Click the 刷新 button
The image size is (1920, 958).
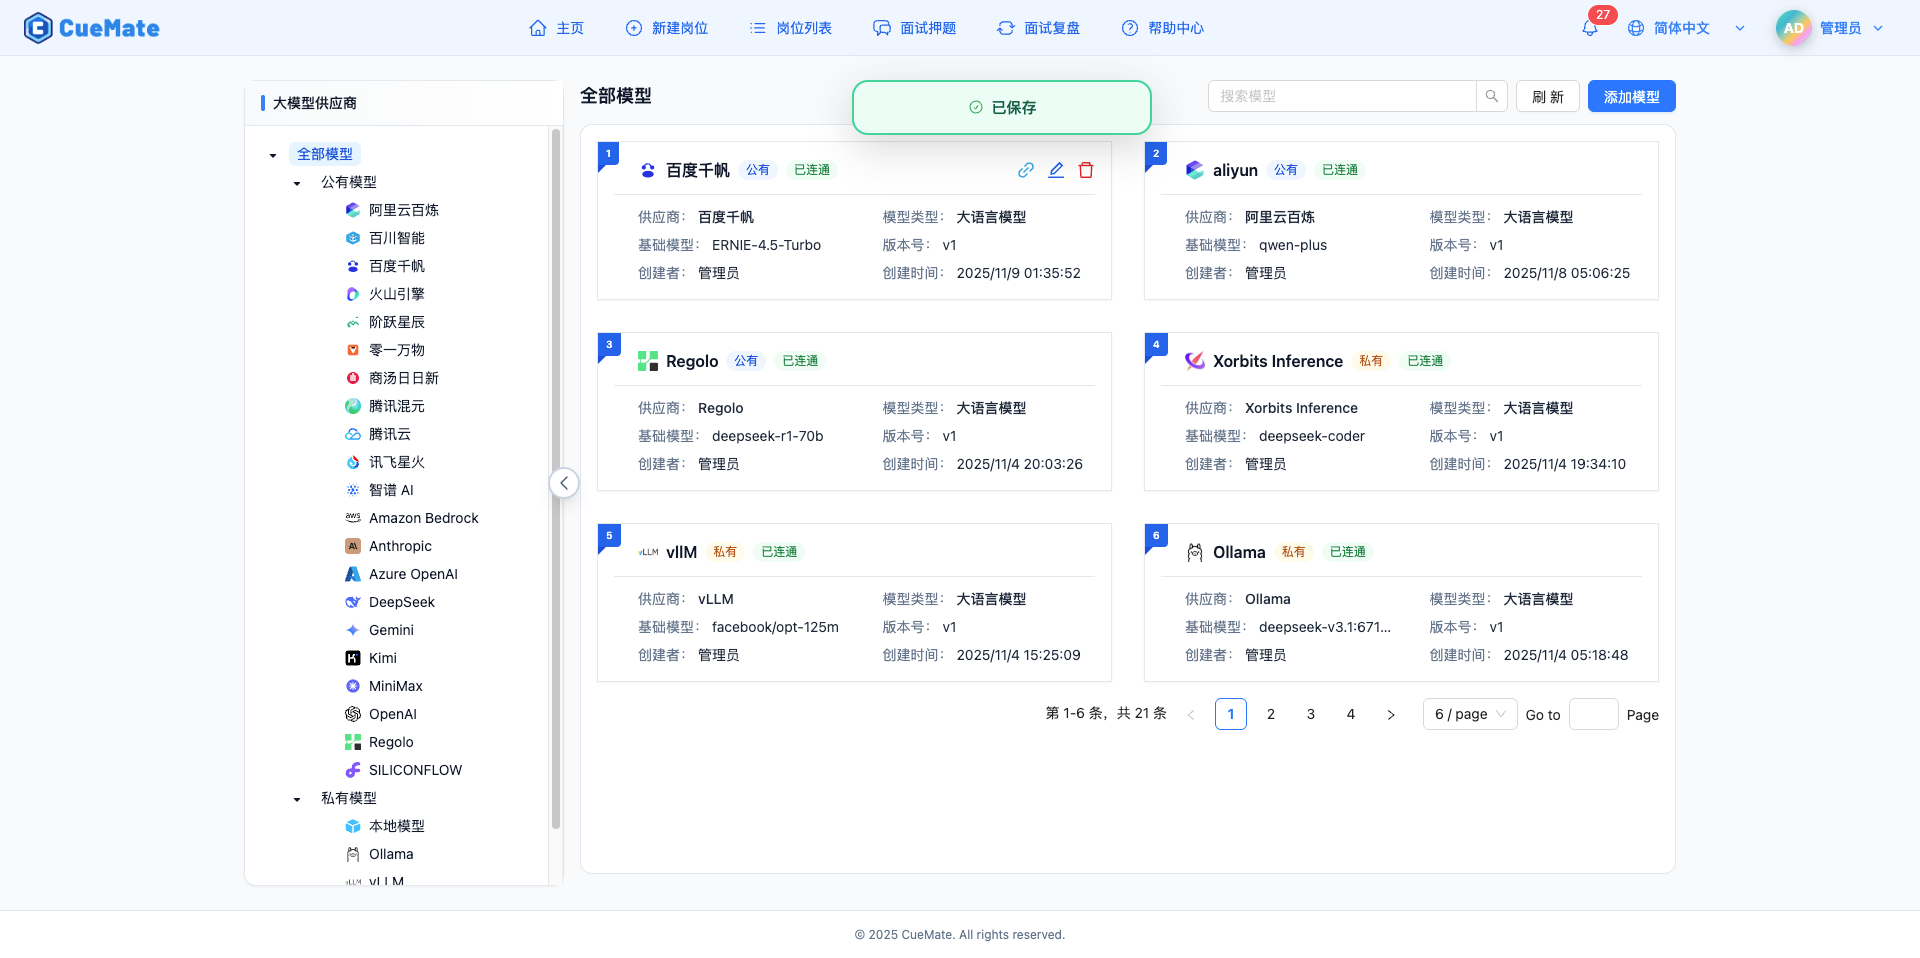[1547, 96]
